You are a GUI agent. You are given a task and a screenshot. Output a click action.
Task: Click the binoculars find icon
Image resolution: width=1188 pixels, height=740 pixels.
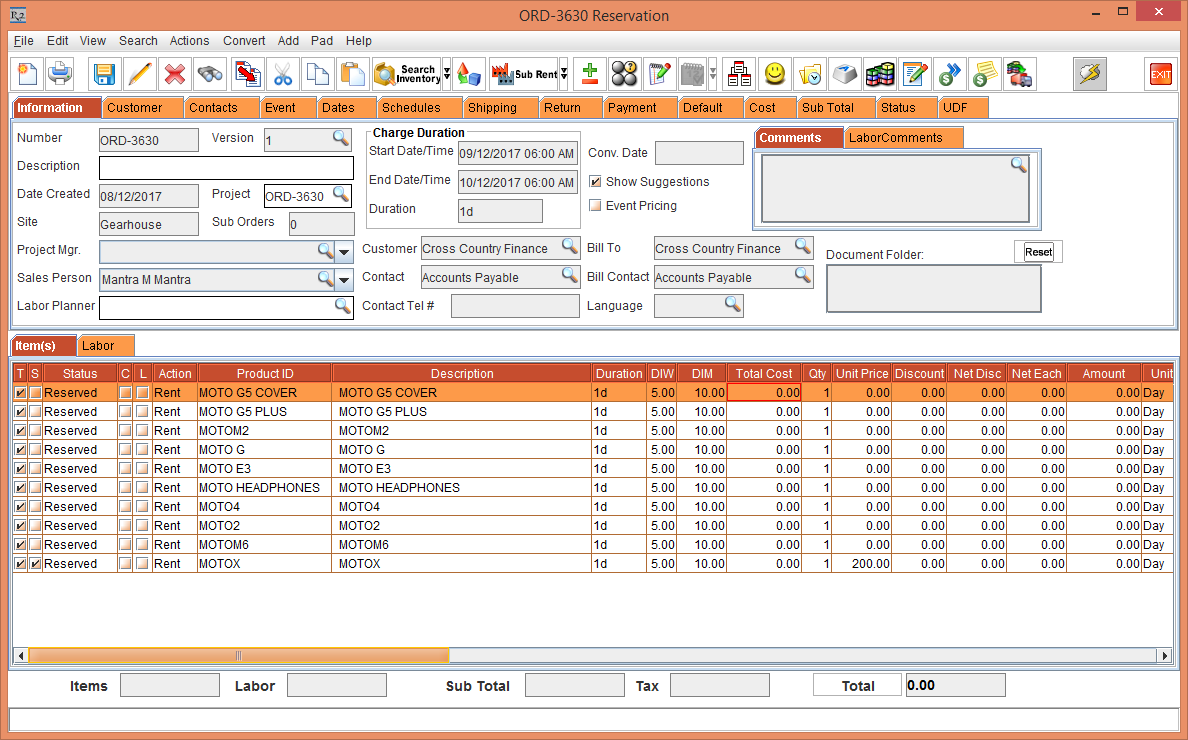[210, 74]
